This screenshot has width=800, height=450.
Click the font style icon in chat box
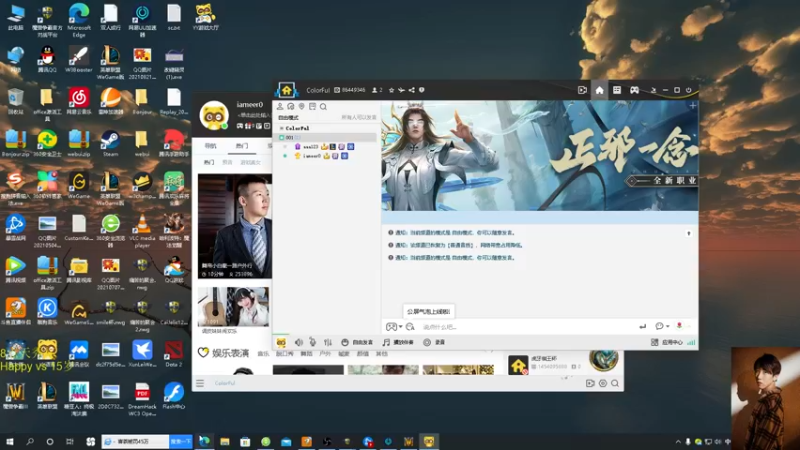coord(410,327)
